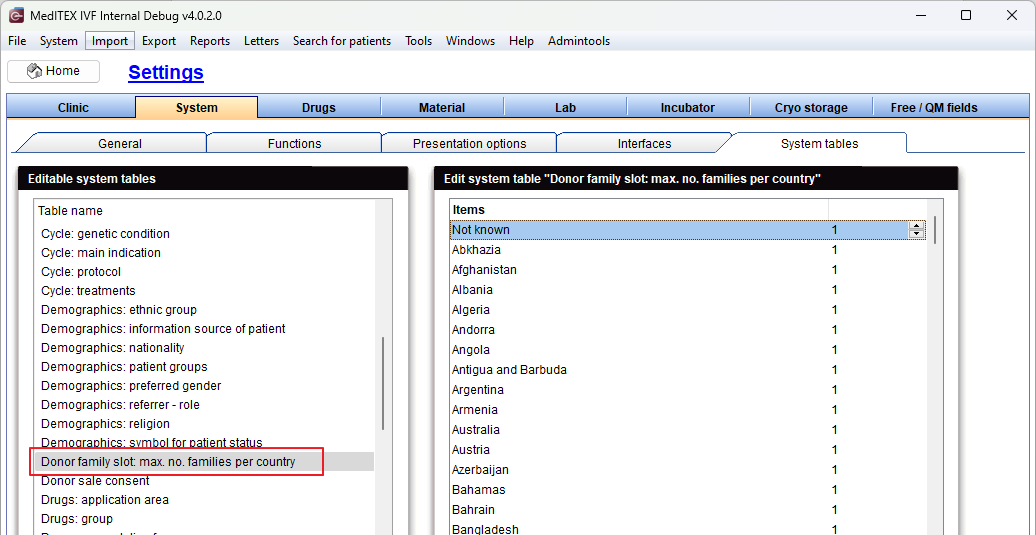Select 'Donor family slot: max. no. families per country'
Viewport: 1036px width, 535px height.
click(205, 462)
